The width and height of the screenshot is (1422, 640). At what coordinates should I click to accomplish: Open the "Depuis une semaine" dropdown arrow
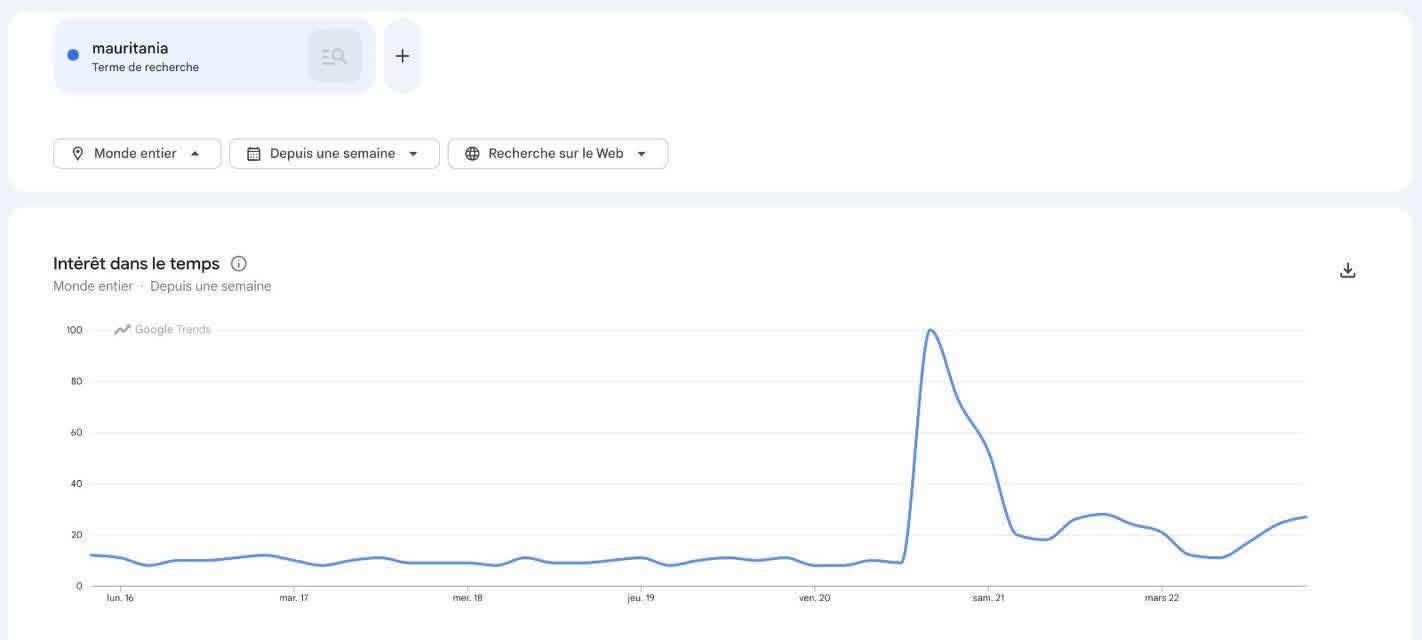click(413, 154)
